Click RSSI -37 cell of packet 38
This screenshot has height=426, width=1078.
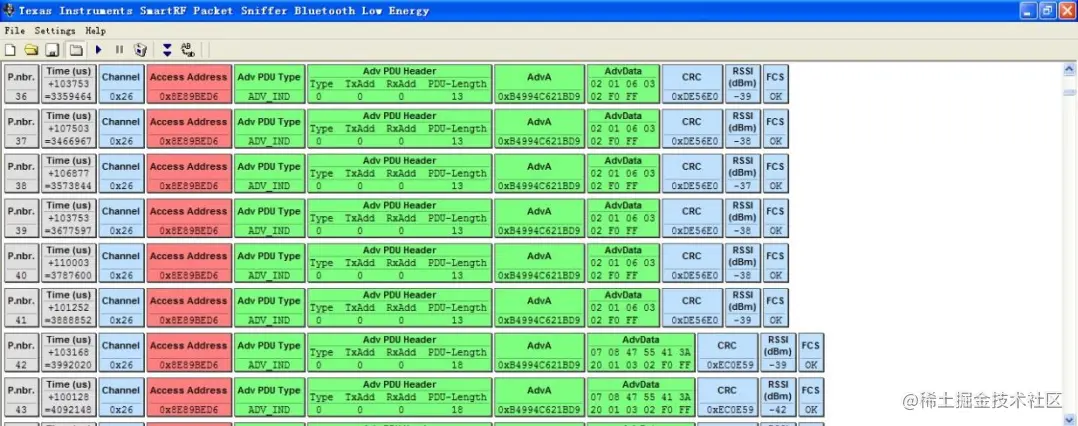pos(742,173)
